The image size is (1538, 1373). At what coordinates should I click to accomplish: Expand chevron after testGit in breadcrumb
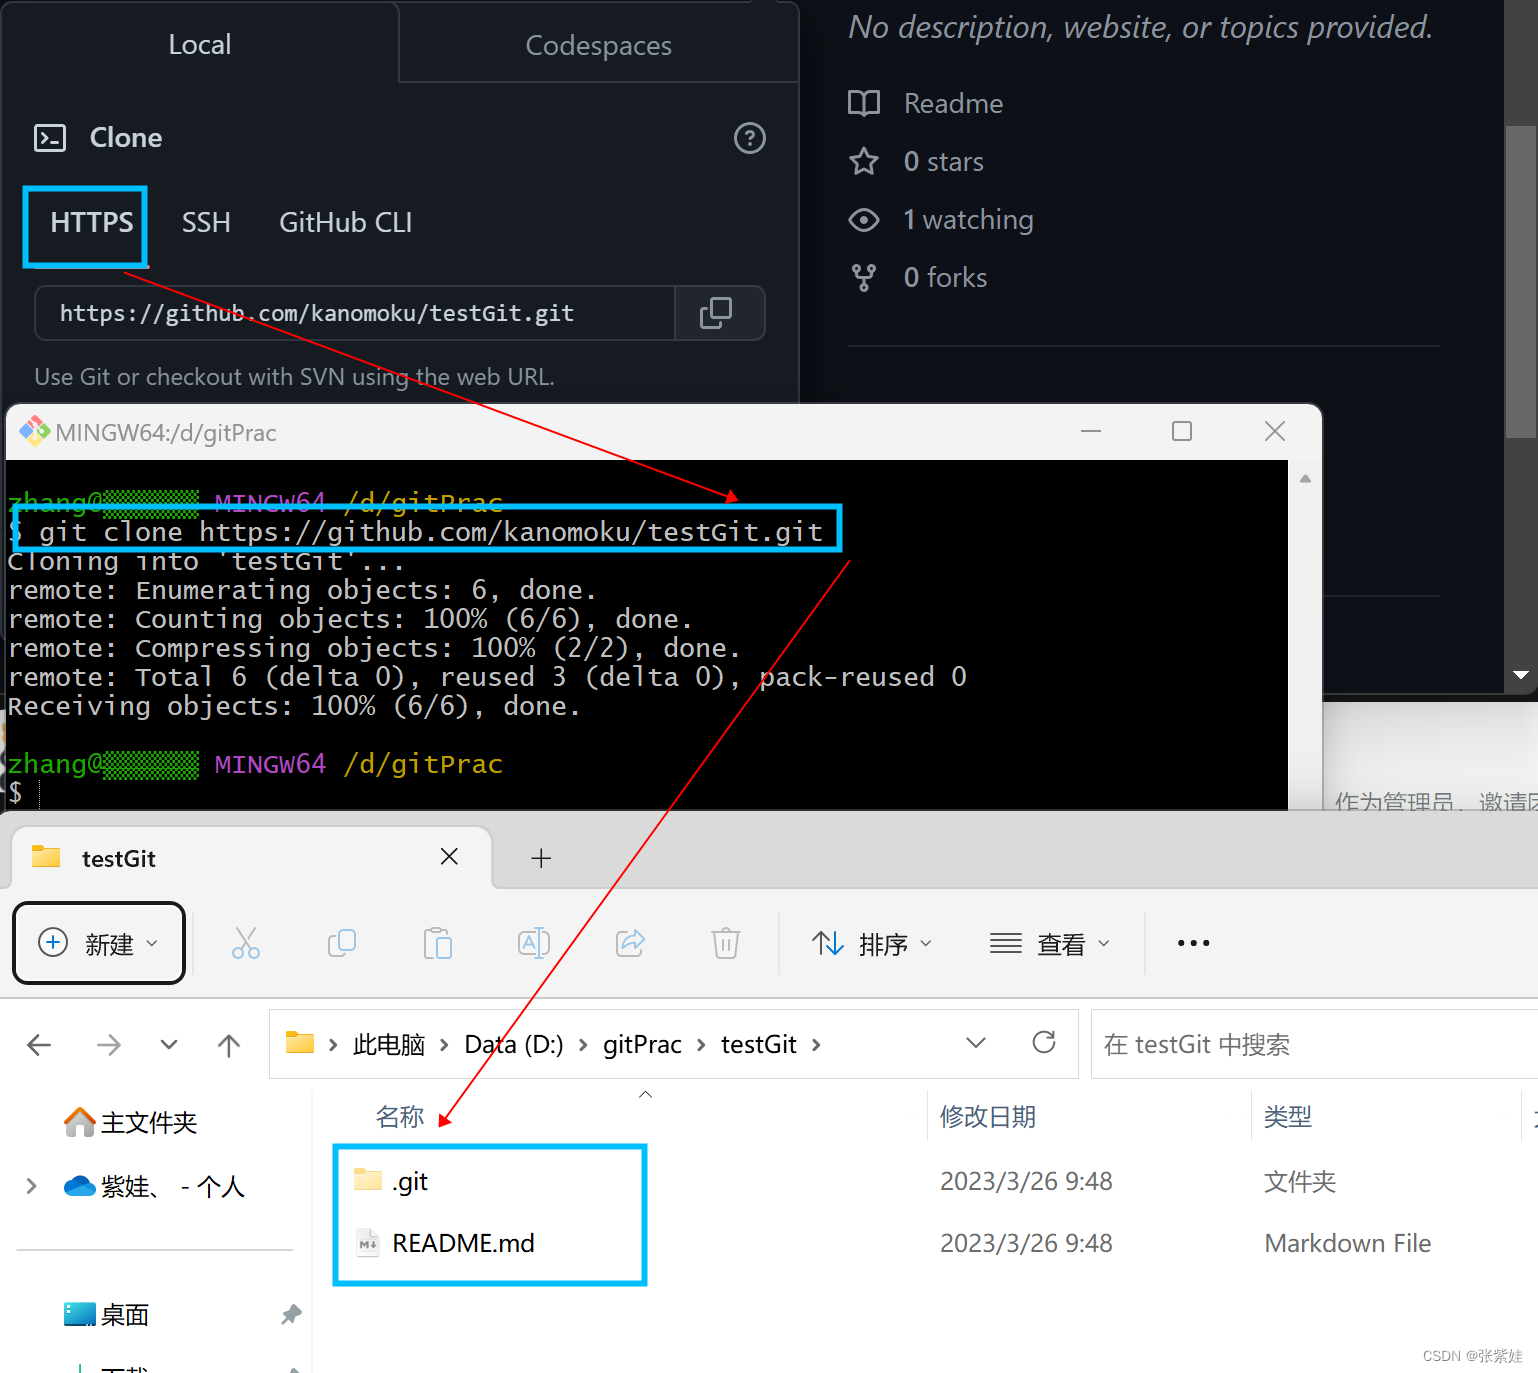(x=816, y=1045)
